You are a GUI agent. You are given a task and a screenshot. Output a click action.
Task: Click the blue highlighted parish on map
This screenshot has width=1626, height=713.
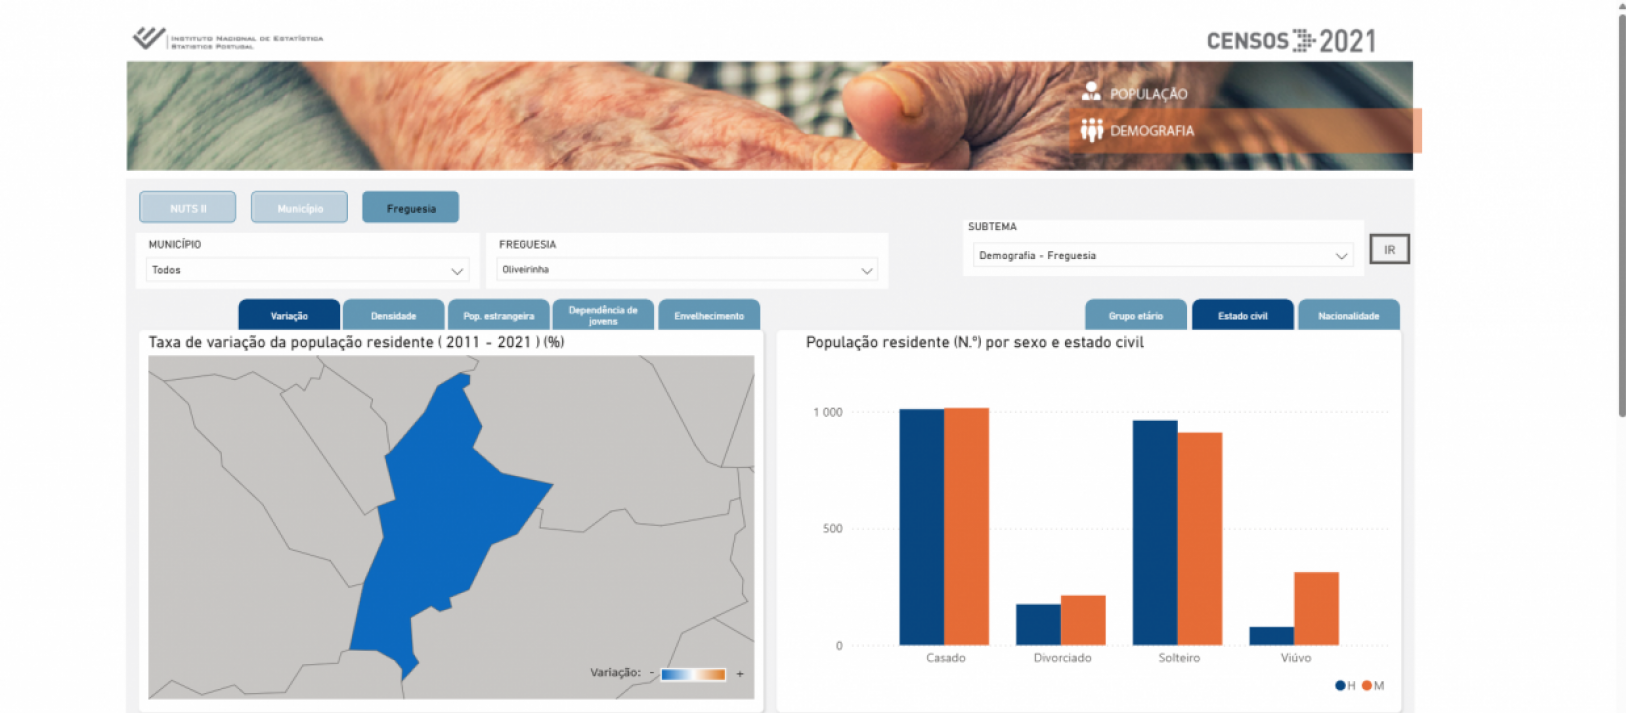point(440,520)
